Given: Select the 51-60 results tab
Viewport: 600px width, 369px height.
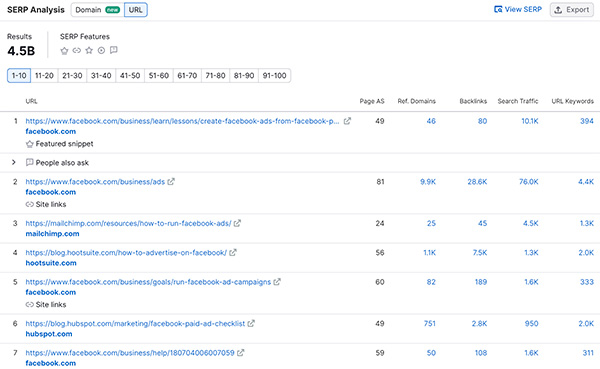Looking at the screenshot, I should click(159, 75).
